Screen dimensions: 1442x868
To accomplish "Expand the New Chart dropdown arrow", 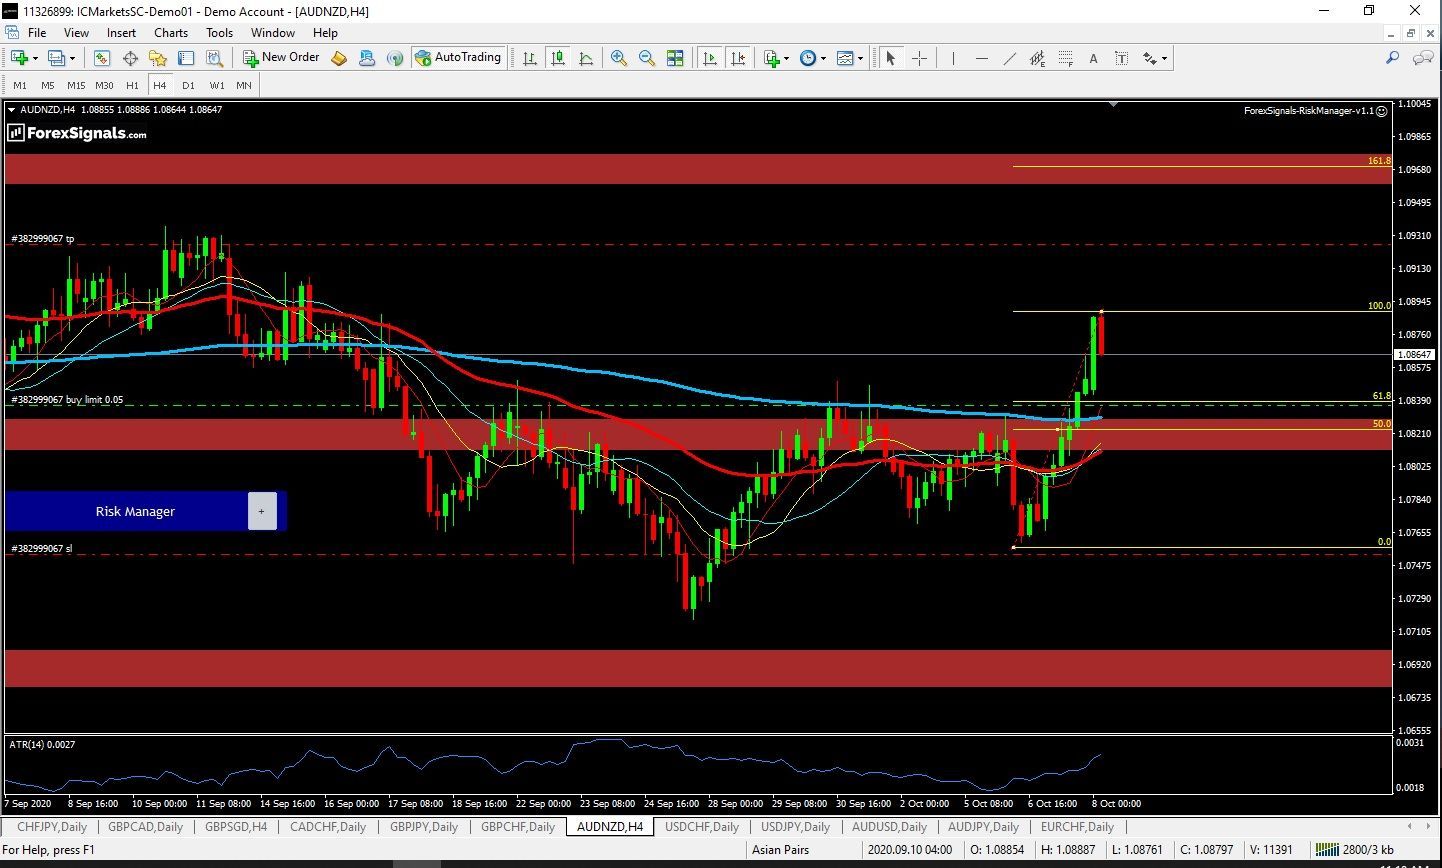I will (x=35, y=58).
